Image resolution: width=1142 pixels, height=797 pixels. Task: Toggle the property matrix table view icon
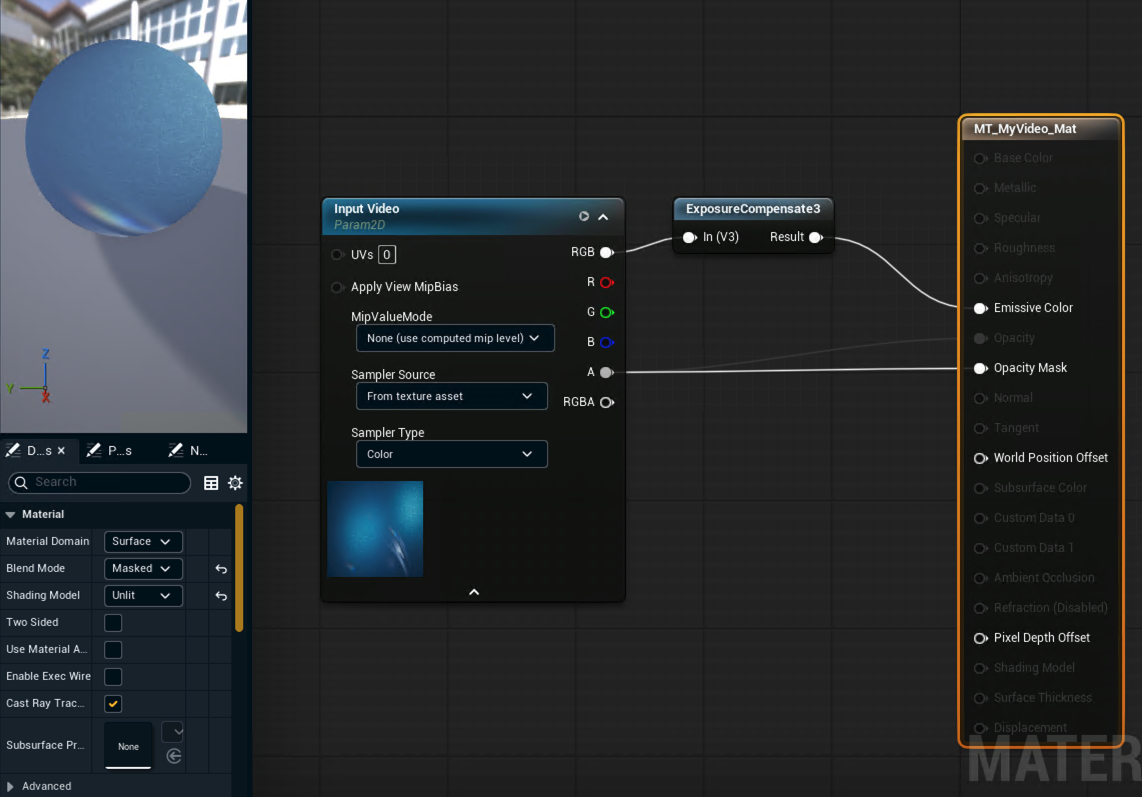[210, 482]
